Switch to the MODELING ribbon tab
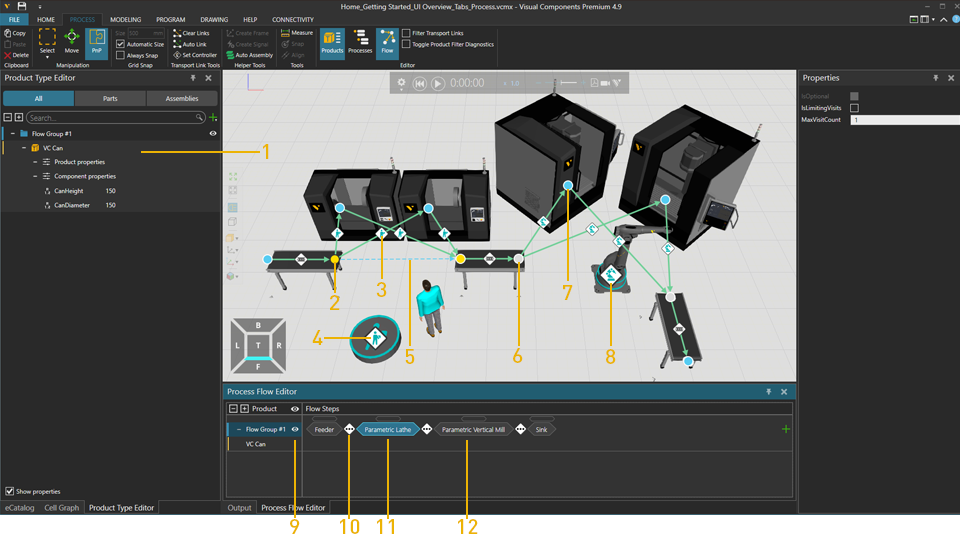This screenshot has height=538, width=960. (x=125, y=19)
